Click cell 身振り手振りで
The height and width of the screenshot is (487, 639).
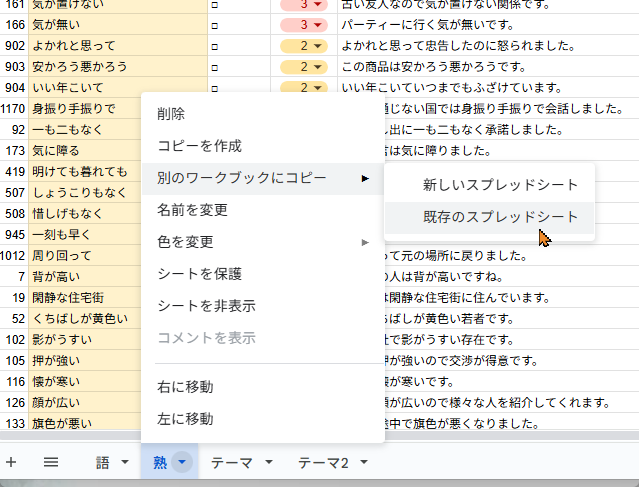(85, 109)
